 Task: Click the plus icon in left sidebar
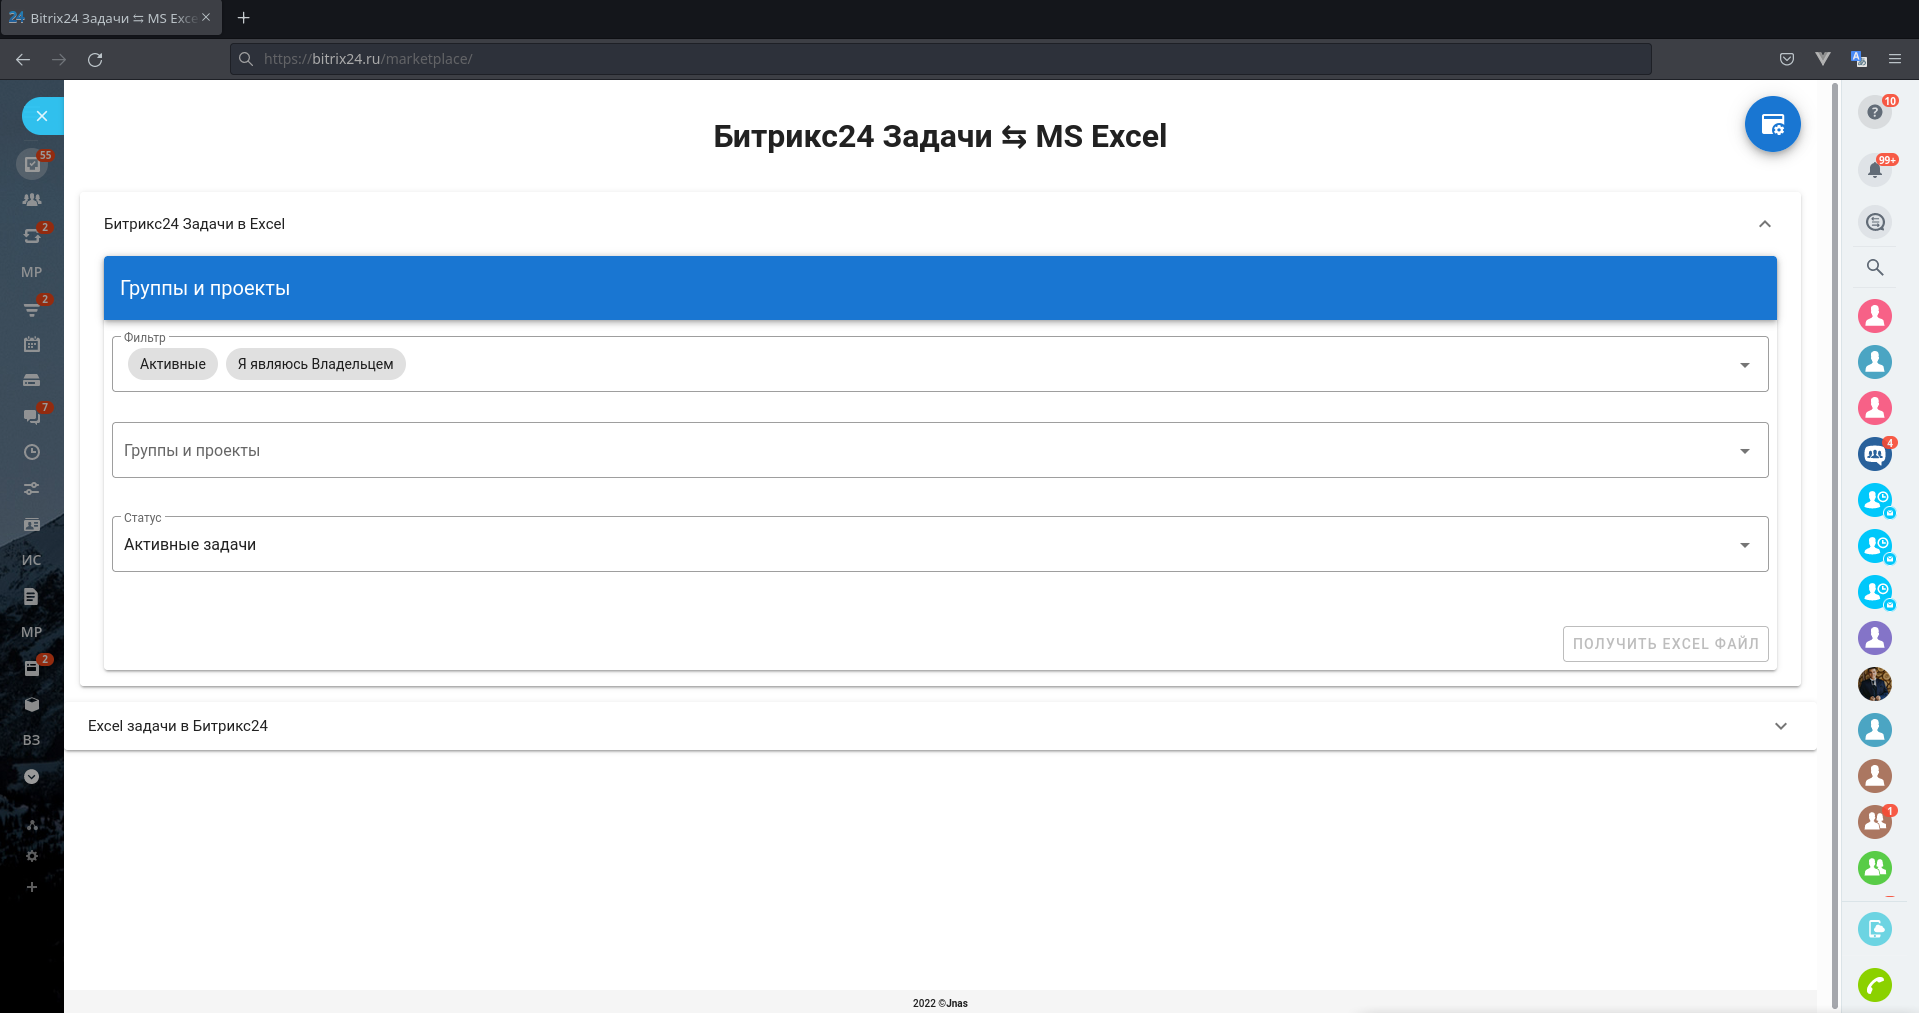tap(32, 887)
